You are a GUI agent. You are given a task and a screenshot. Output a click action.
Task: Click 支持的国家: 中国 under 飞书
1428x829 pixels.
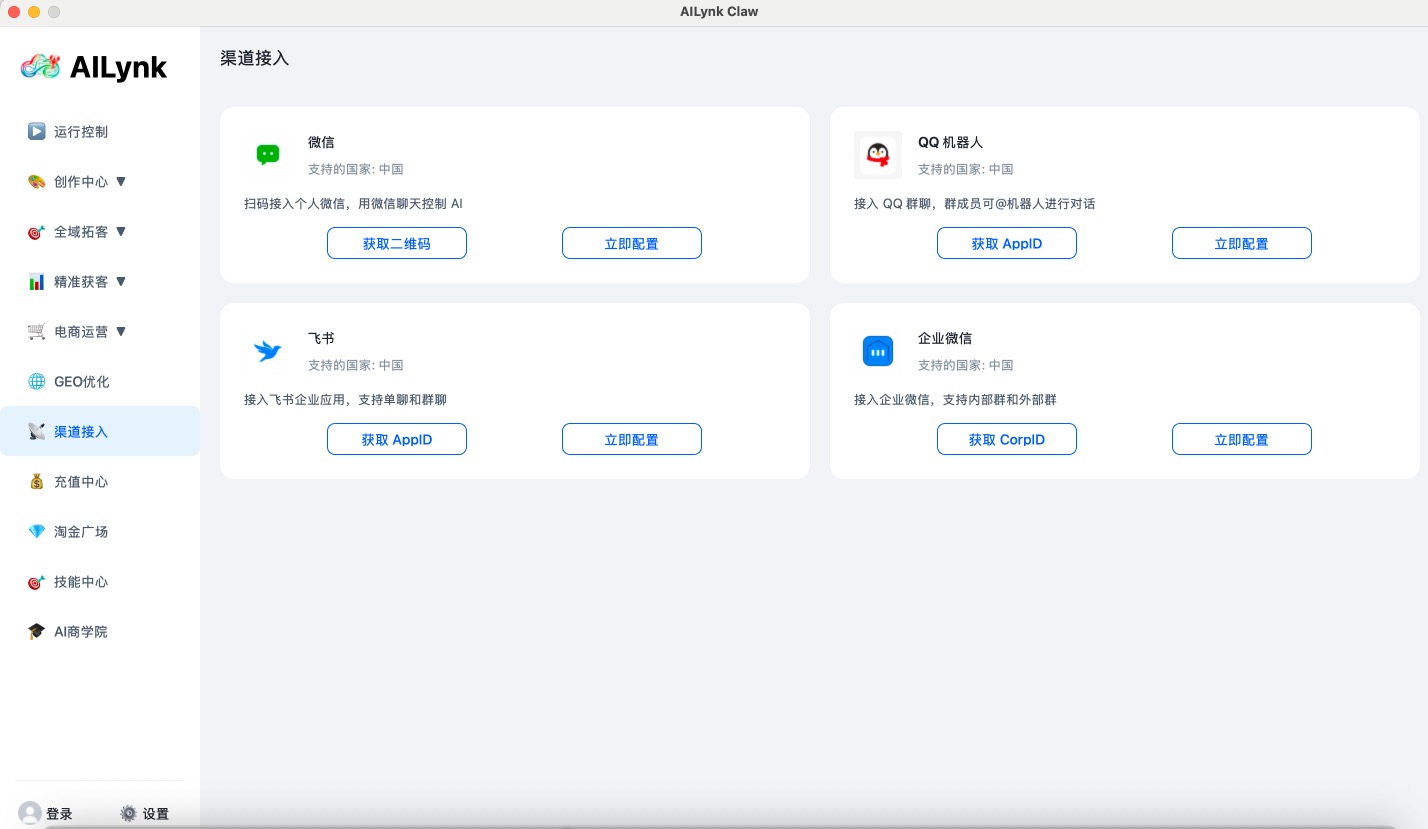(356, 365)
